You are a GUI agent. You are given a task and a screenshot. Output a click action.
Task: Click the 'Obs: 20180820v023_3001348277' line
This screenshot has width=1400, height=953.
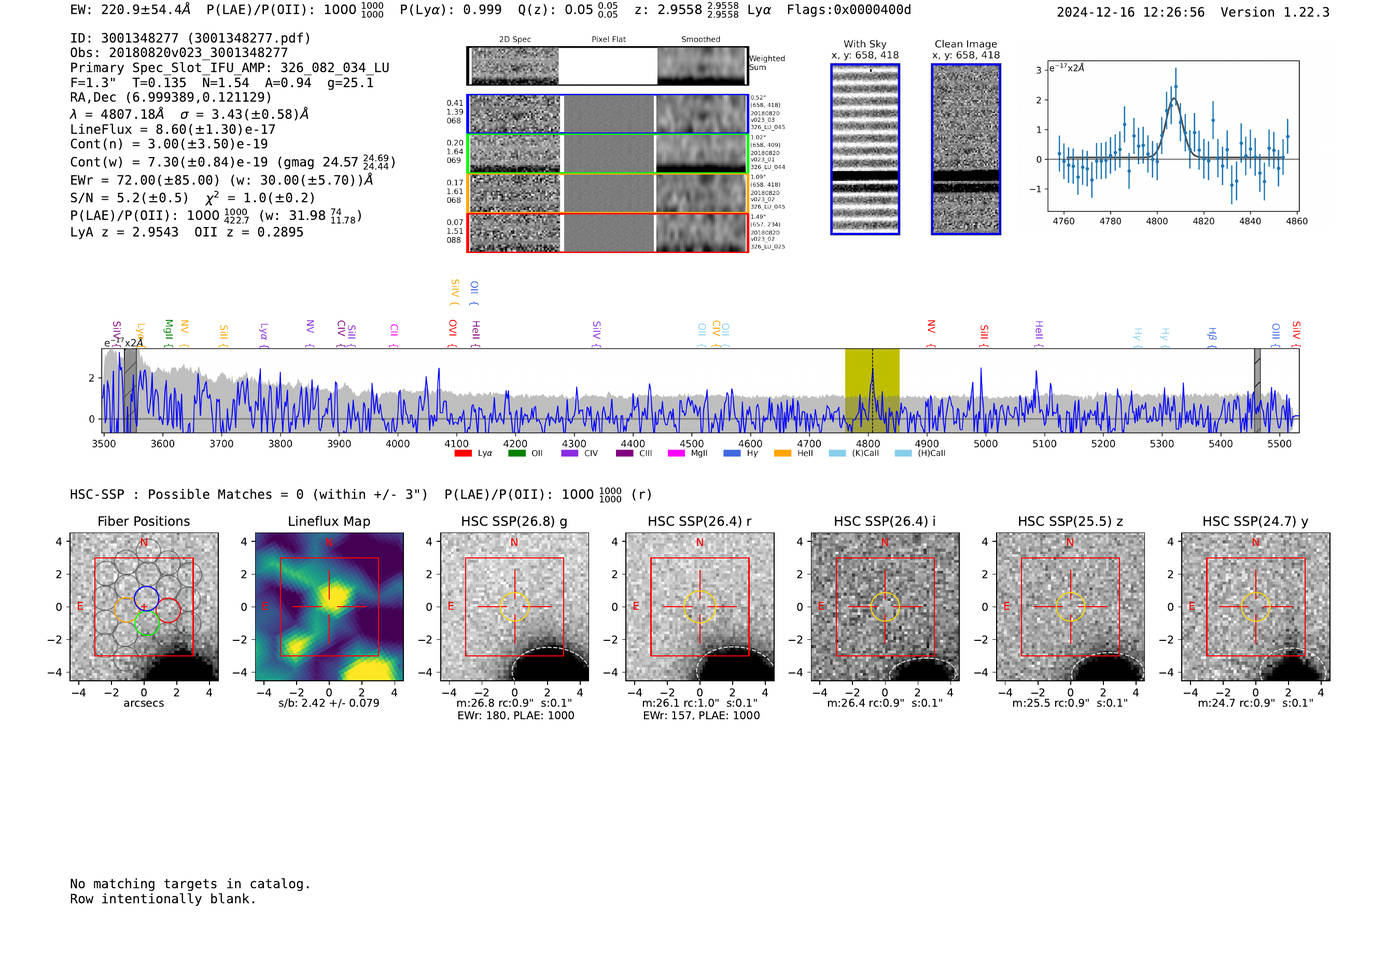(x=179, y=53)
